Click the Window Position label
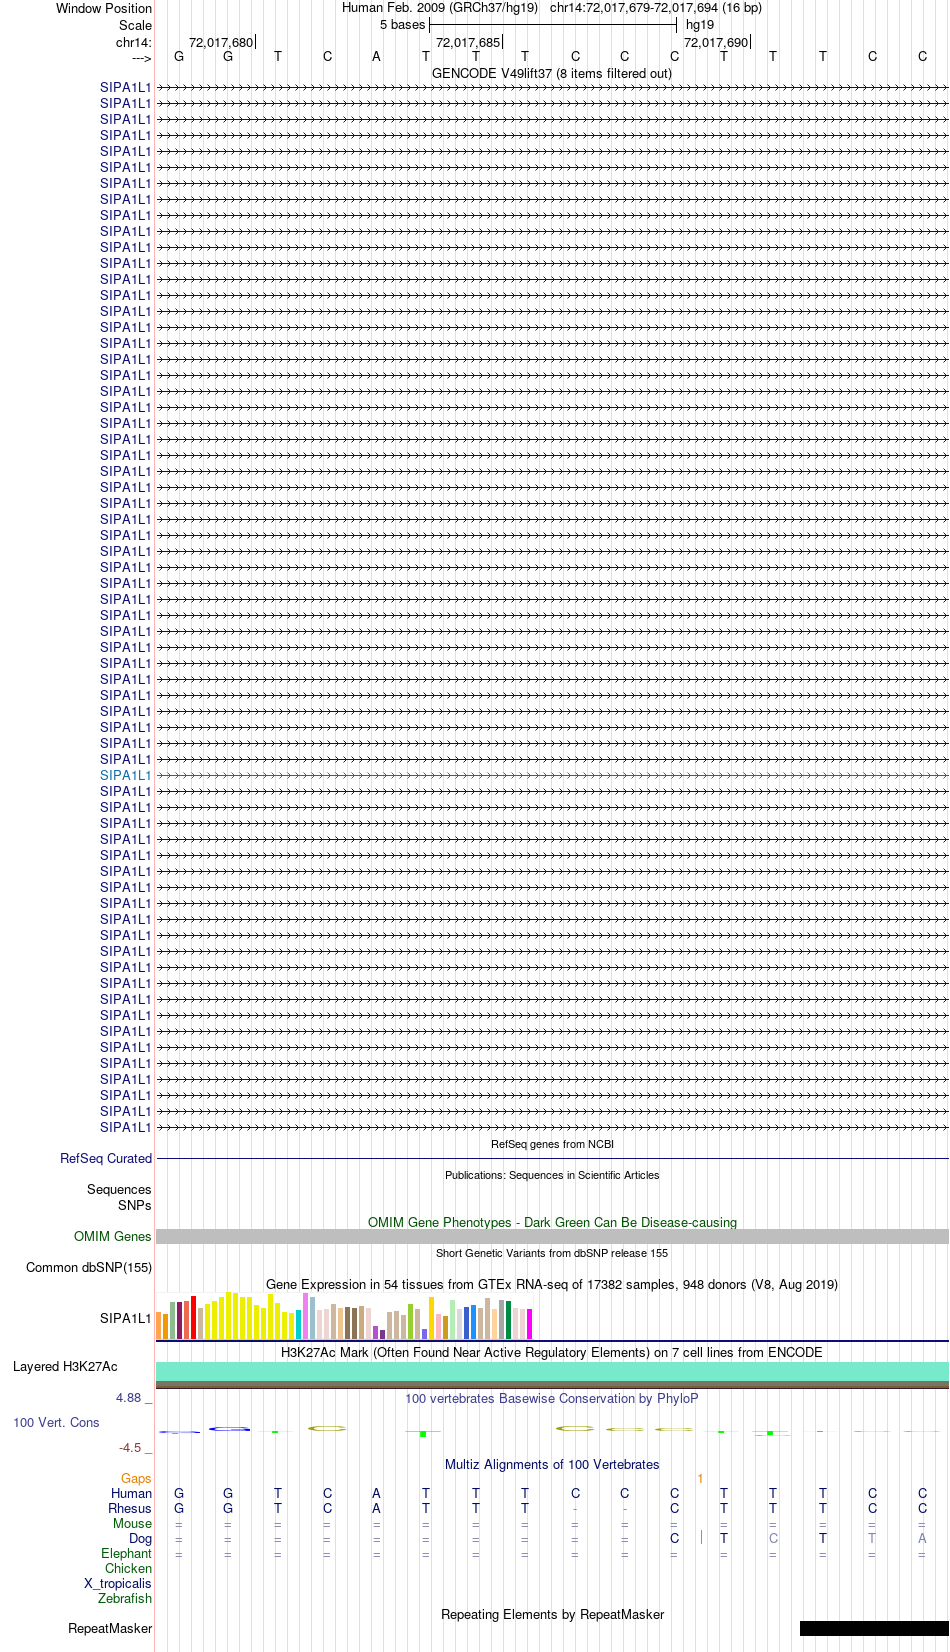 pos(104,8)
